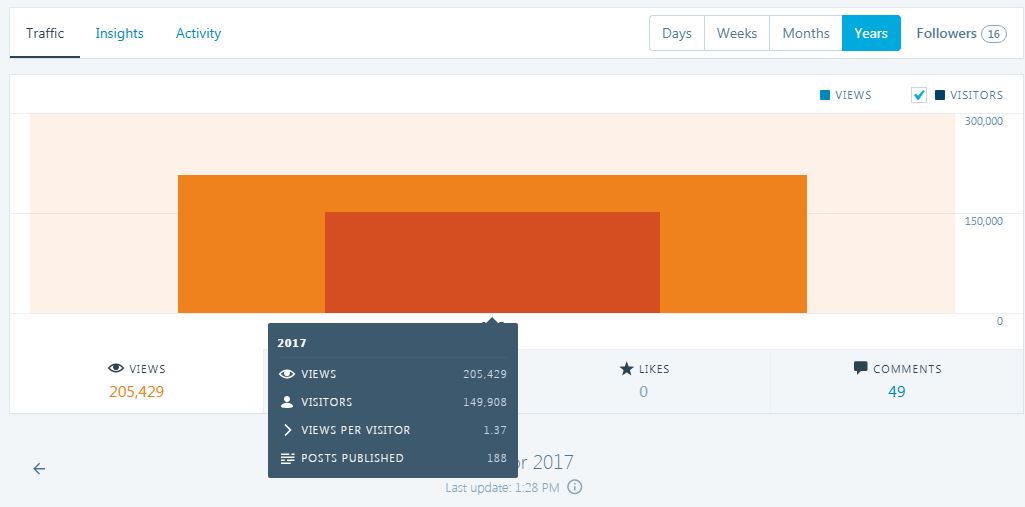Click the Last update: 1:28 PM text

pyautogui.click(x=502, y=487)
